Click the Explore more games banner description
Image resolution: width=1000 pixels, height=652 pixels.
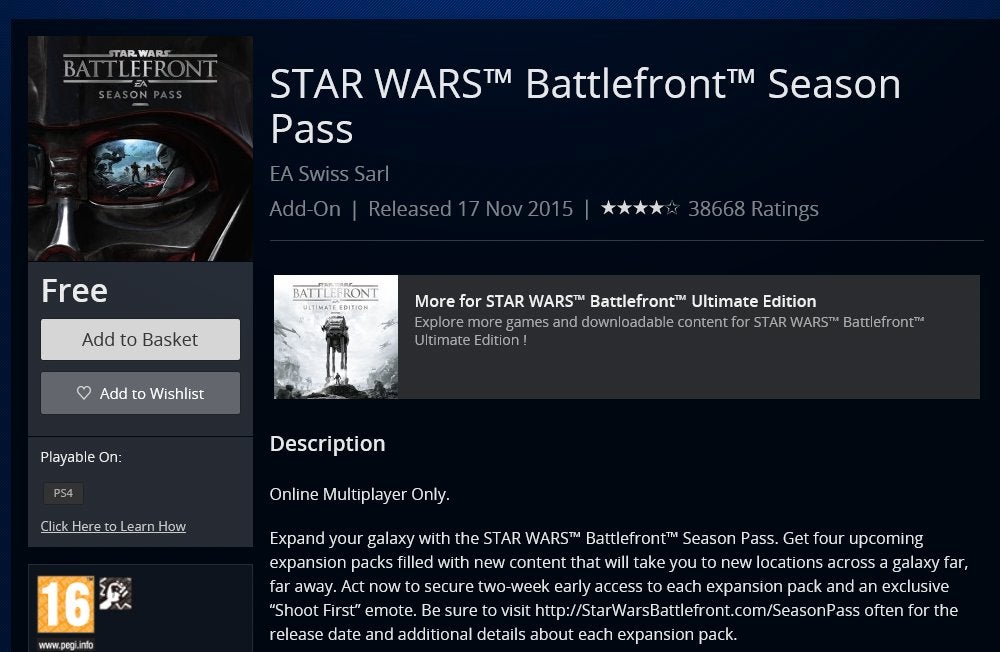670,330
